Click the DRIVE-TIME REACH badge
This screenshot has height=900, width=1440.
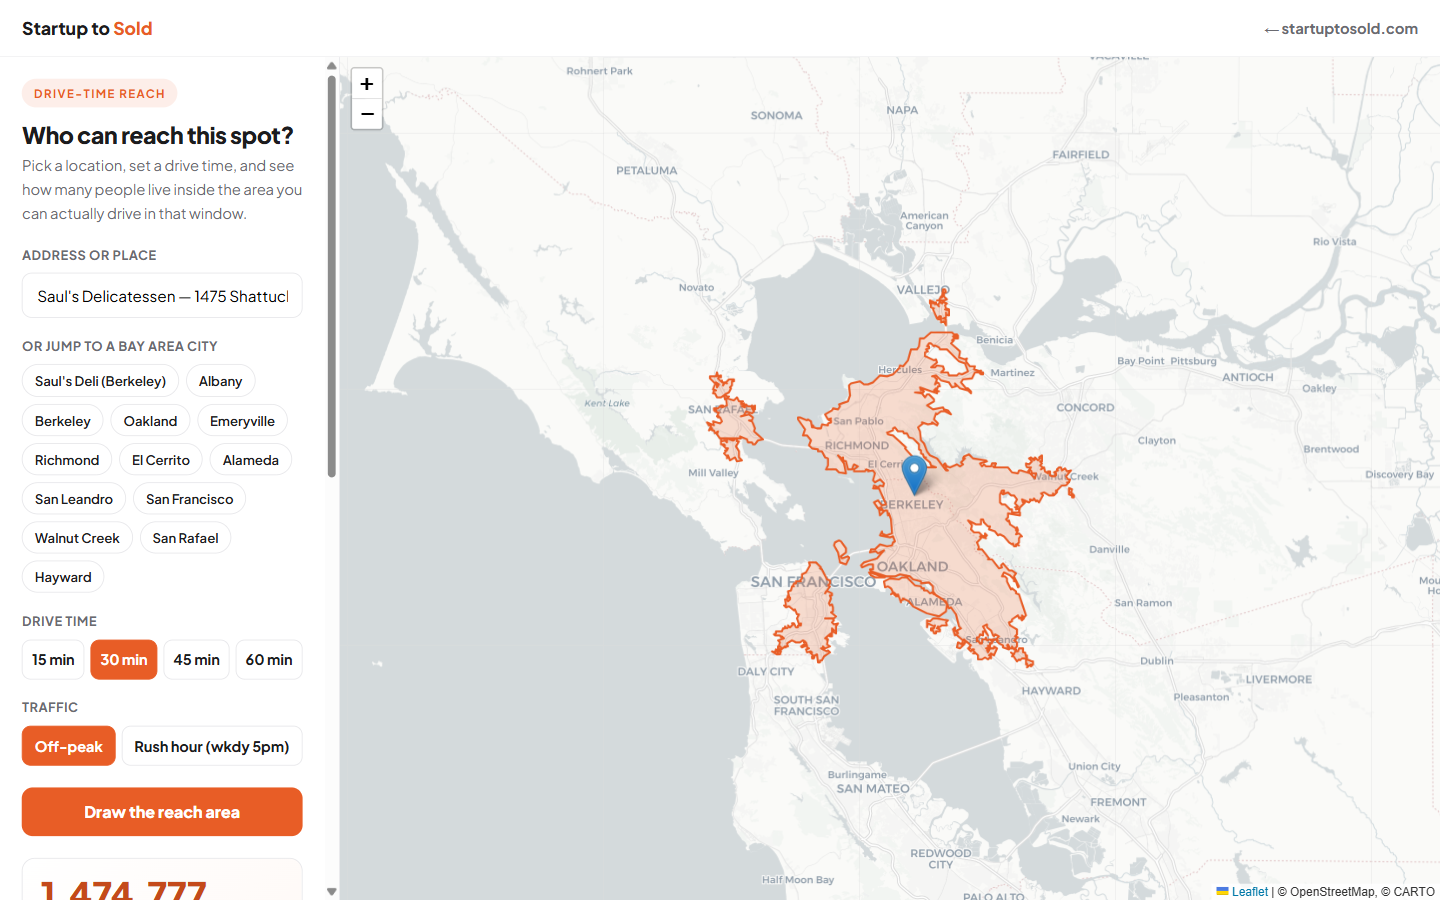(x=99, y=93)
